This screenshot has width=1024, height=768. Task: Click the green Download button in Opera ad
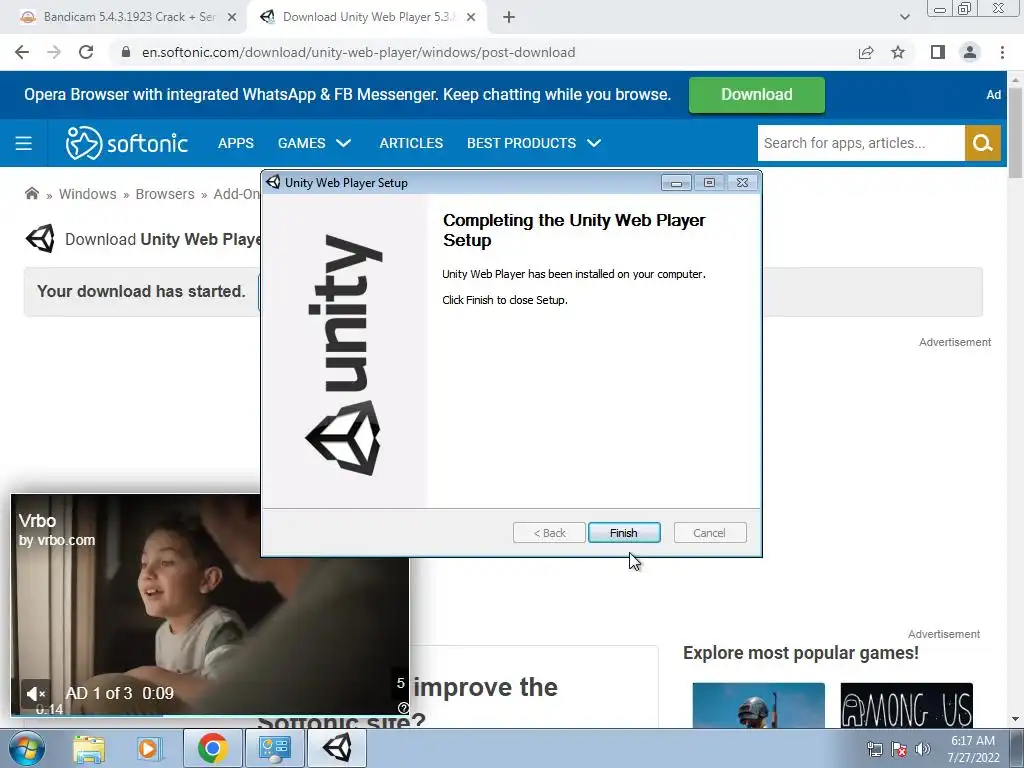point(756,95)
